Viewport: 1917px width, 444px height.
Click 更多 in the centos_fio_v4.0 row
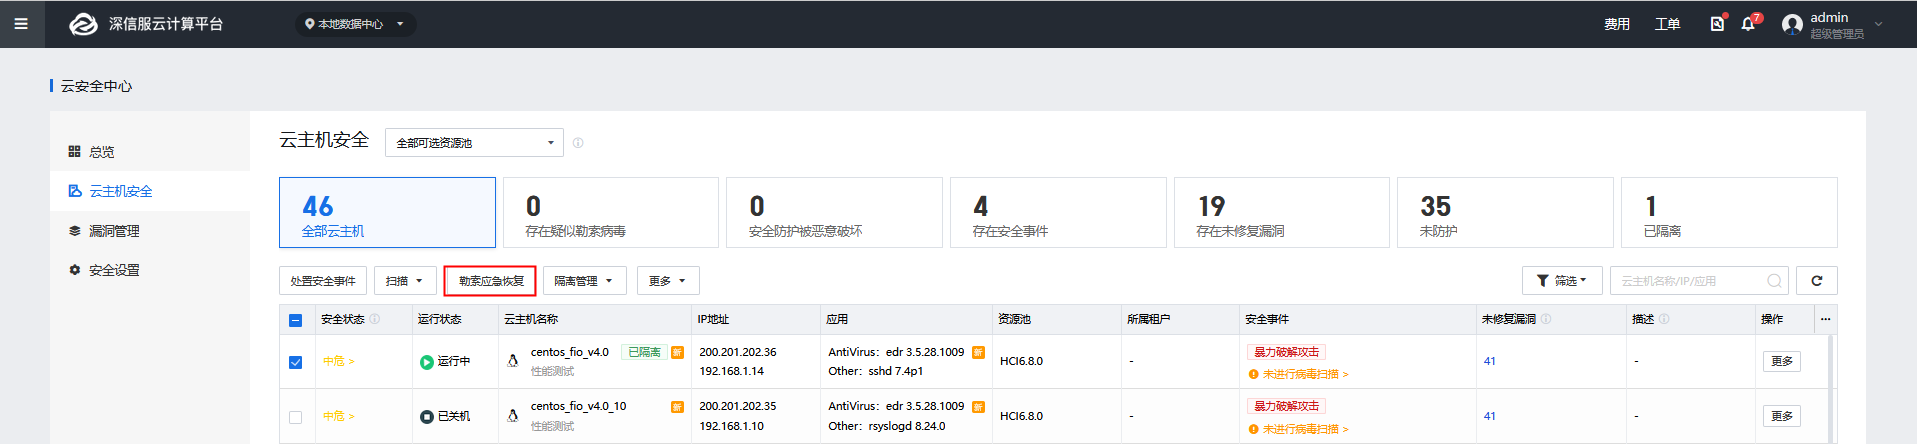tap(1782, 361)
